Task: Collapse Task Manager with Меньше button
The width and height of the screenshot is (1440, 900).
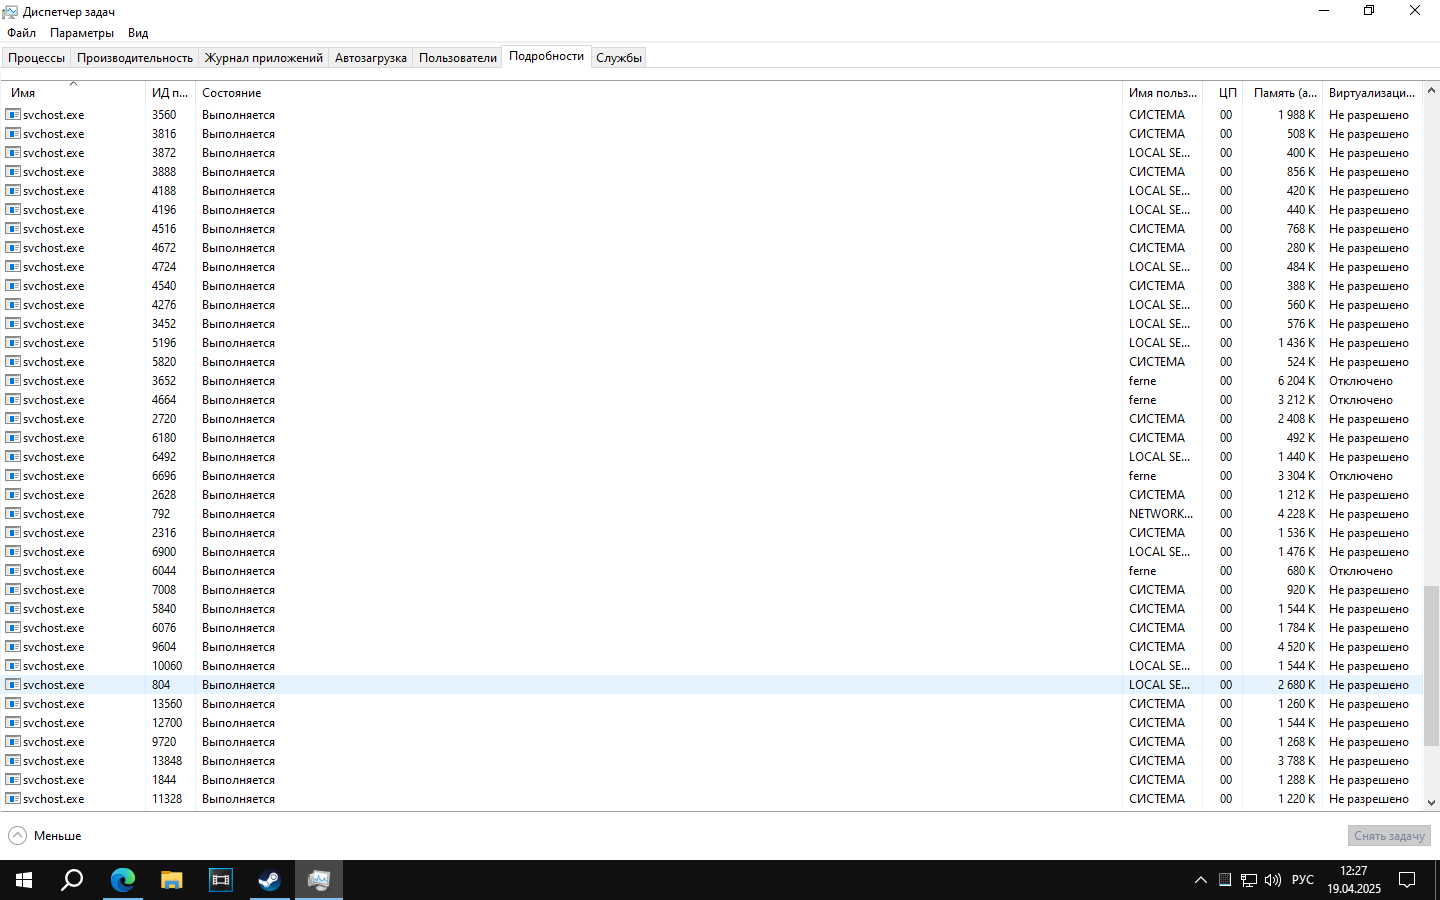Action: [x=46, y=836]
